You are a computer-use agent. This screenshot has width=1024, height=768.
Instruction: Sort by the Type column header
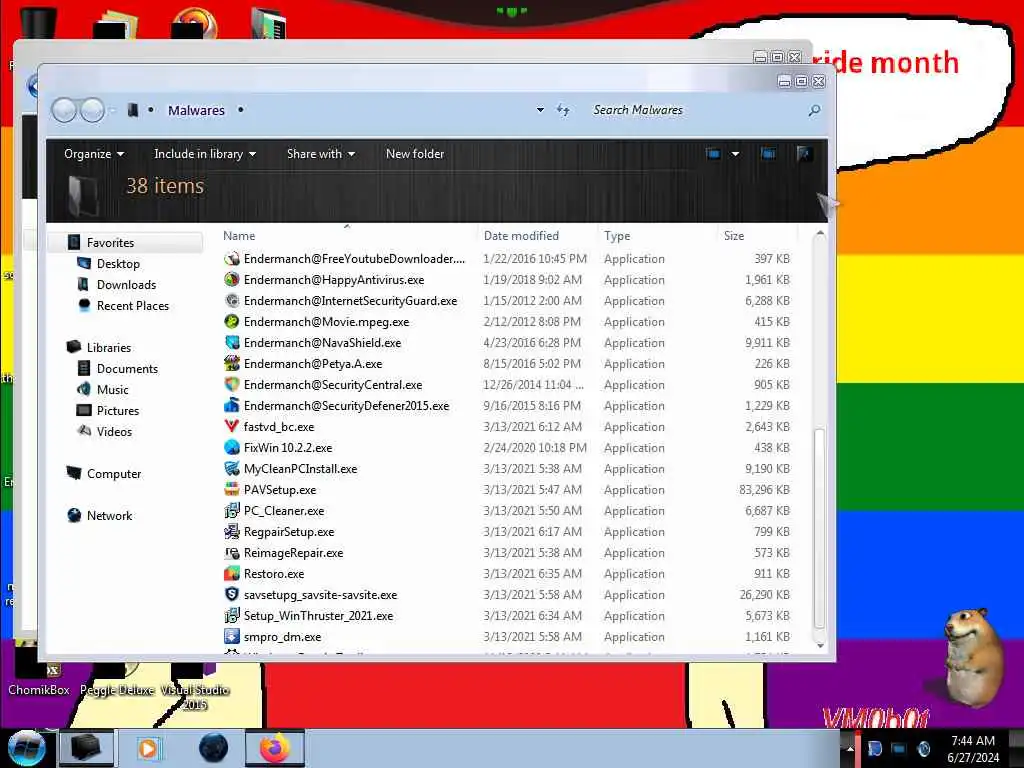(657, 236)
